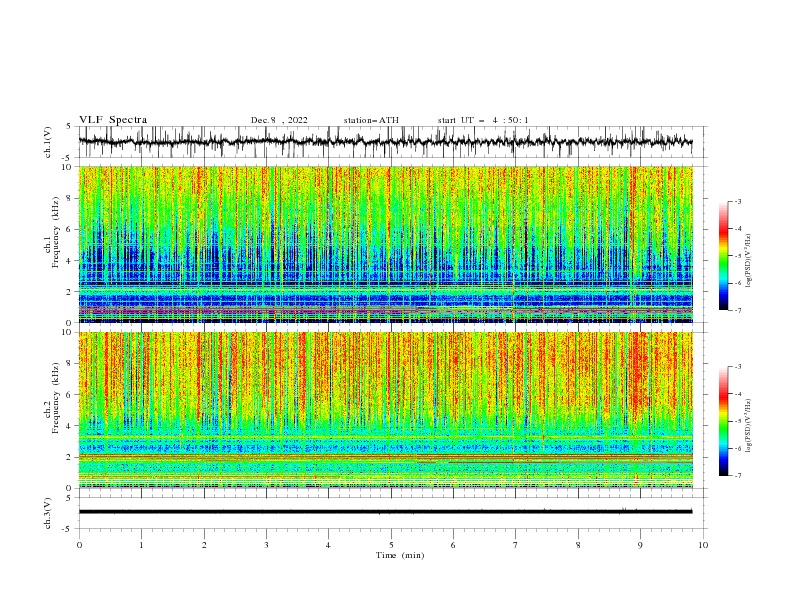Click the ch.1 voltage waveform trace
Image resolution: width=792 pixels, height=612 pixels.
(385, 142)
